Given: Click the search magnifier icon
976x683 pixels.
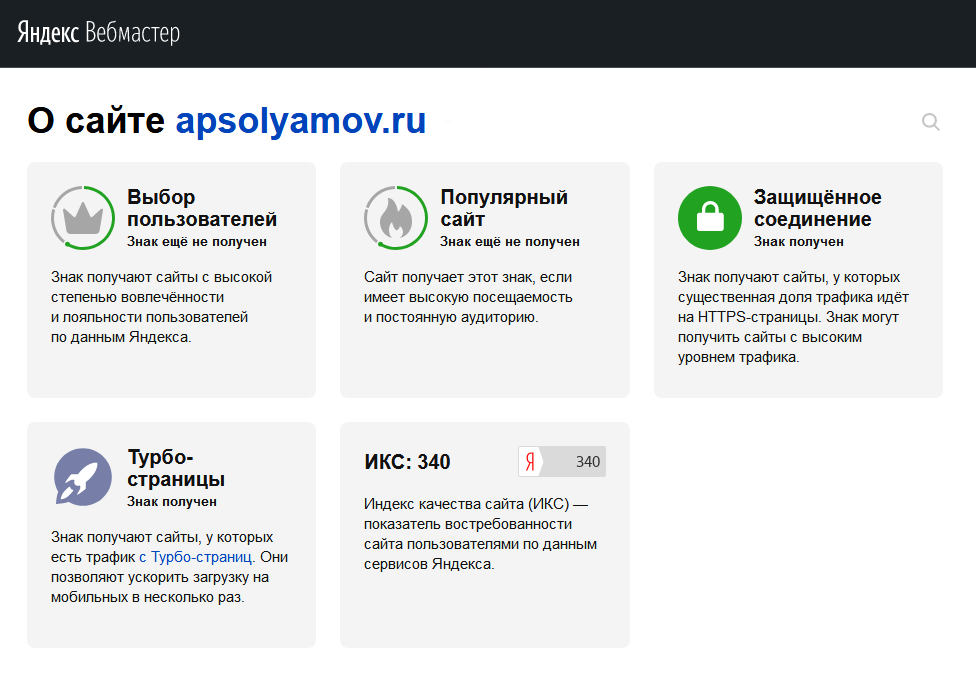Looking at the screenshot, I should 931,121.
